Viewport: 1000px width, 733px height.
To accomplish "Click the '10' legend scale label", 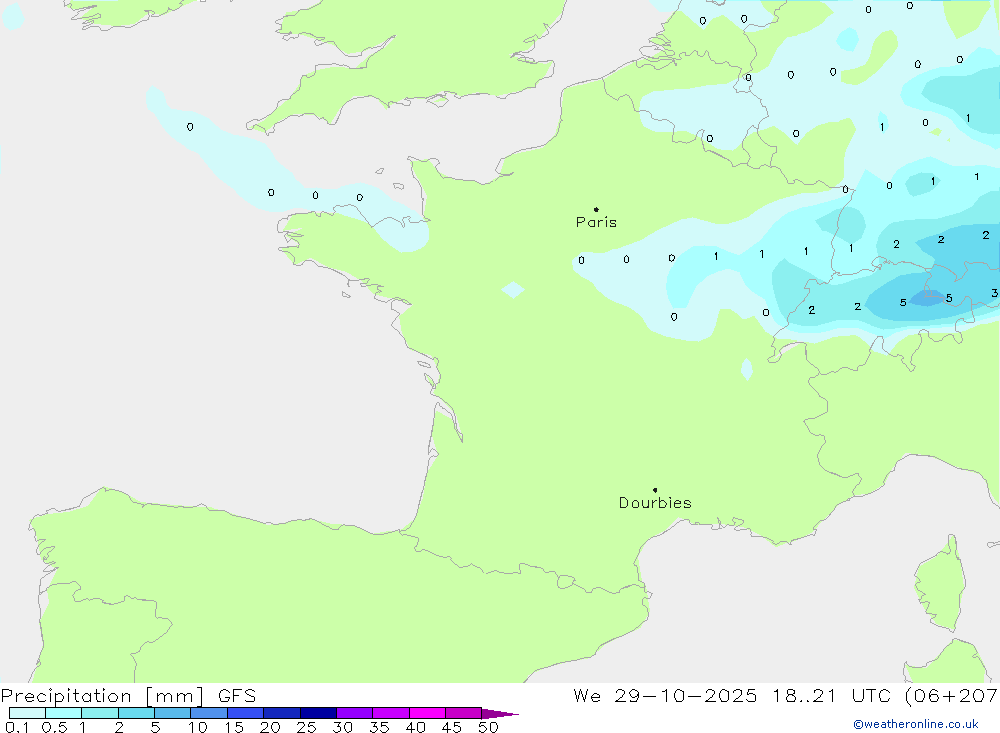I will click(x=198, y=727).
